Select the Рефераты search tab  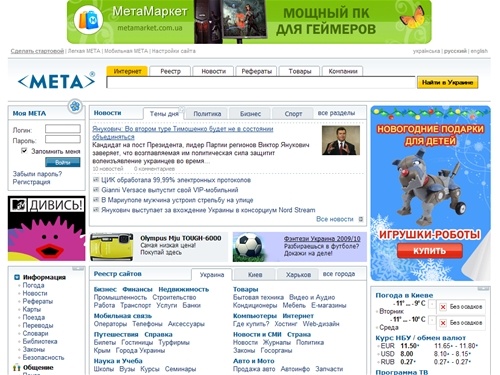pyautogui.click(x=256, y=71)
